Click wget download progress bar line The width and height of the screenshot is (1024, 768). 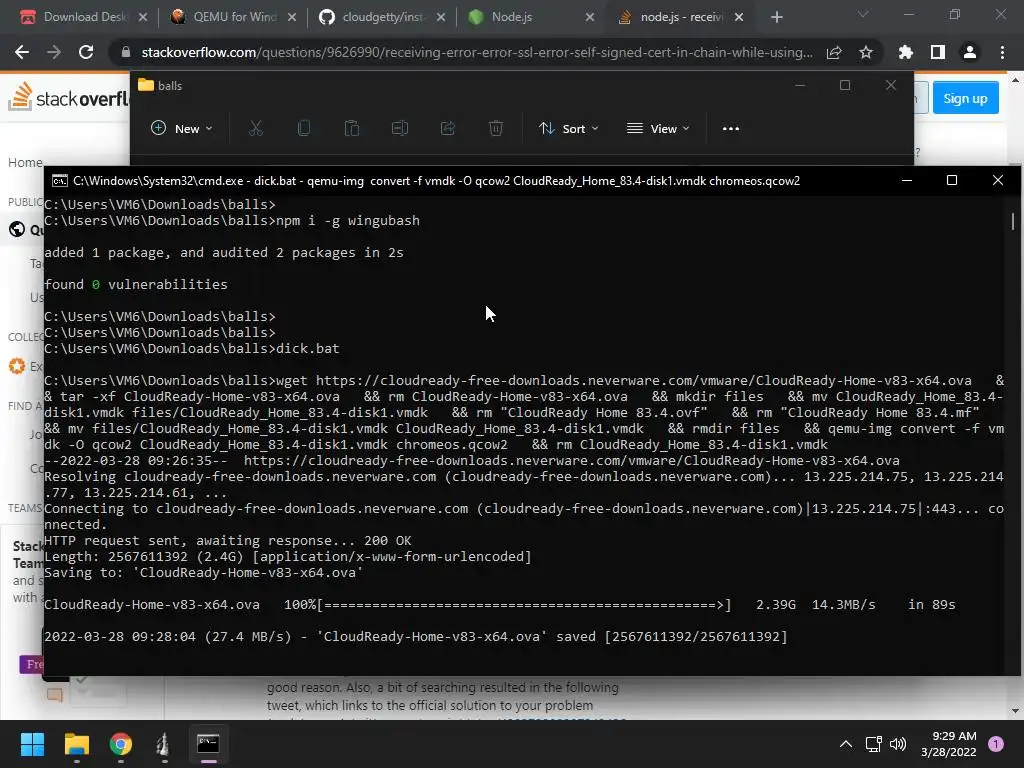500,605
